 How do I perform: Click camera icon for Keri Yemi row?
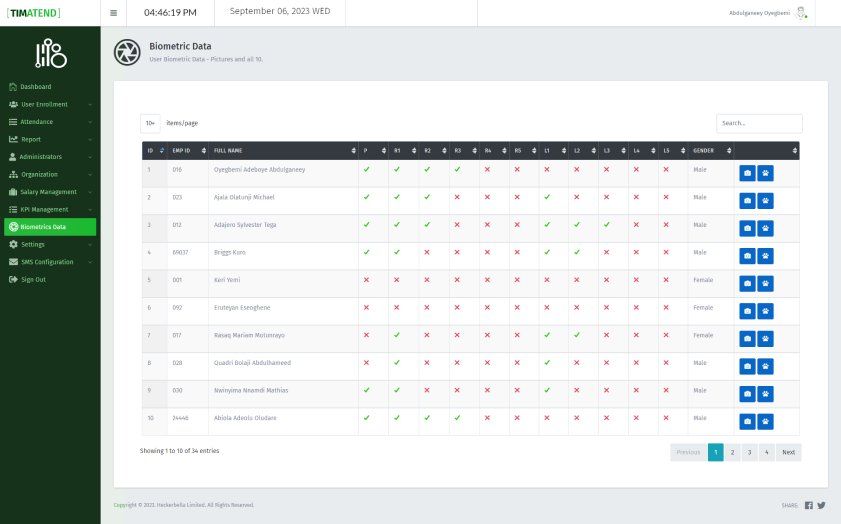pos(747,284)
